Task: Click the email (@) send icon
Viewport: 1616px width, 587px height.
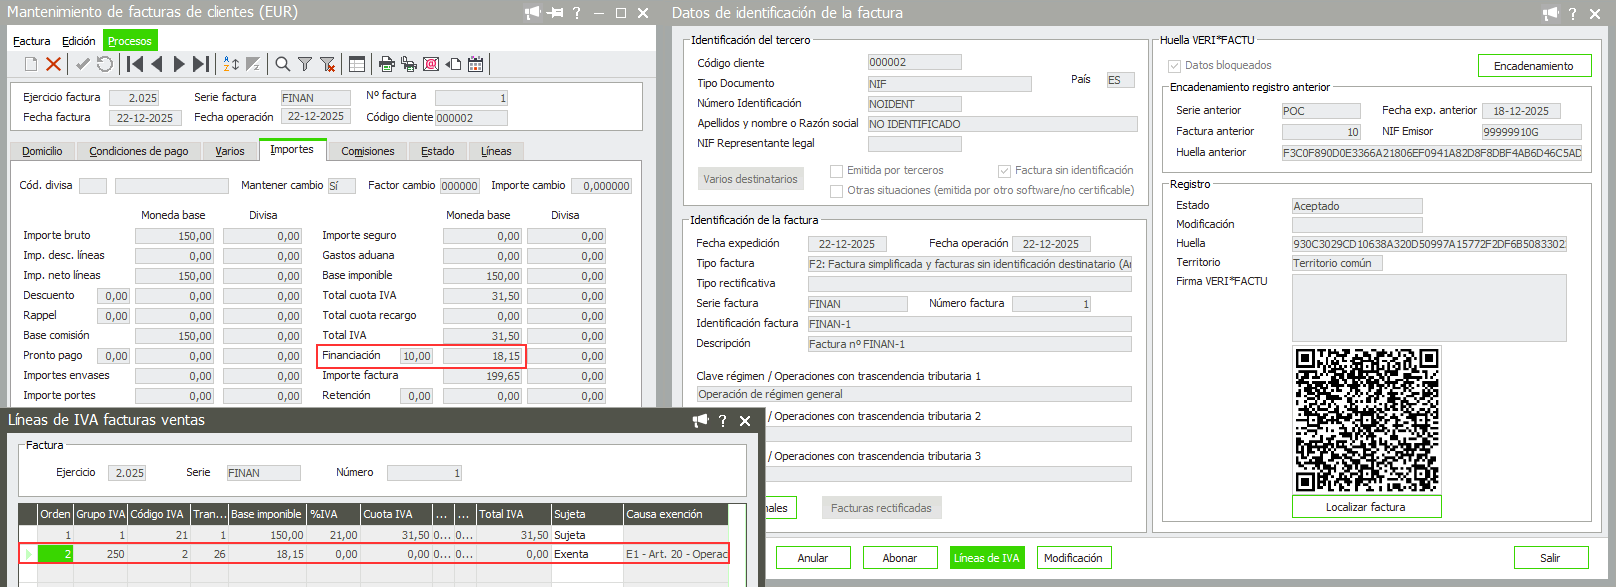Action: click(431, 64)
